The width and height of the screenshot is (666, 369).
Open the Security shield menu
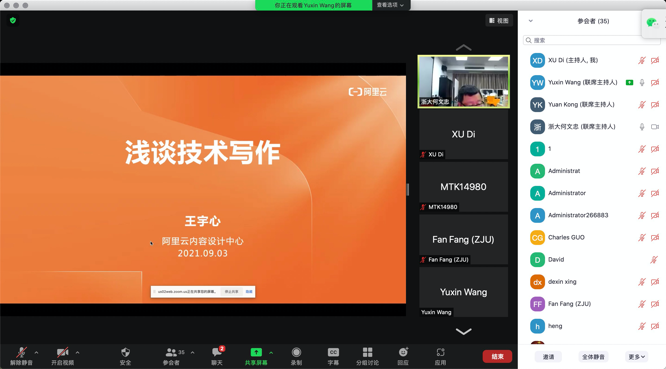[125, 356]
